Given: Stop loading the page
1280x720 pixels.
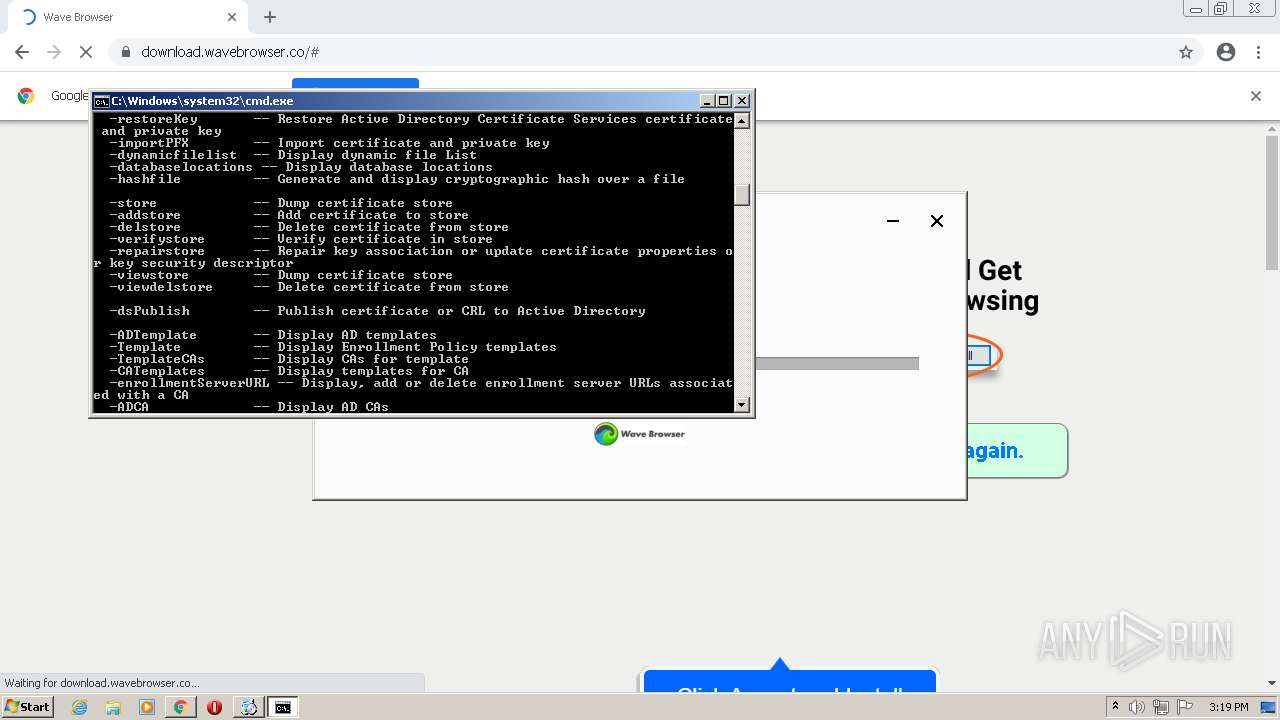Looking at the screenshot, I should [86, 52].
